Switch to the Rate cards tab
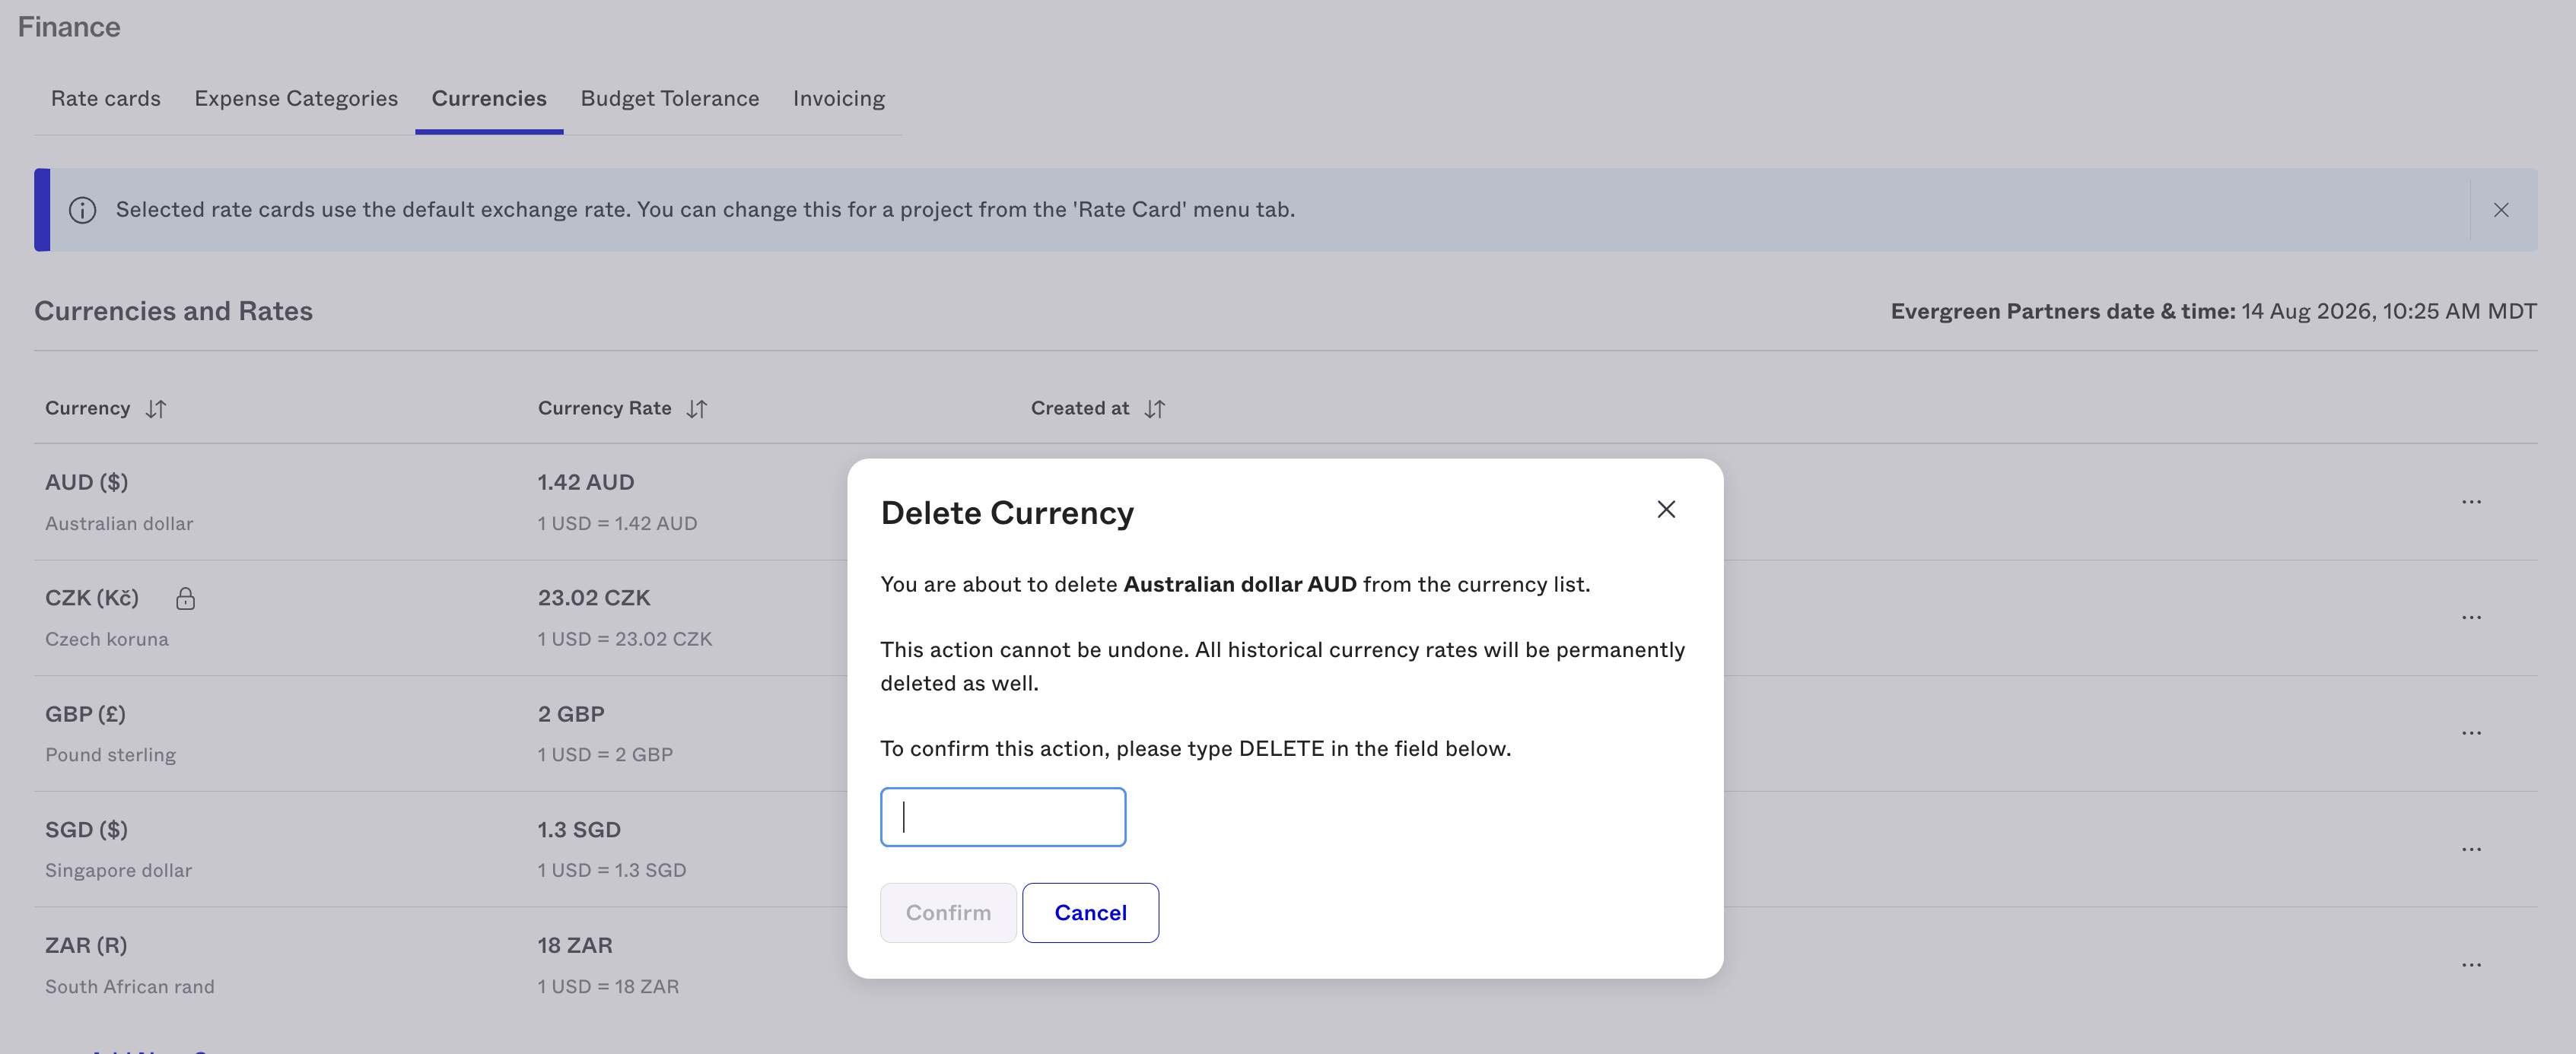The height and width of the screenshot is (1054, 2576). click(x=106, y=99)
